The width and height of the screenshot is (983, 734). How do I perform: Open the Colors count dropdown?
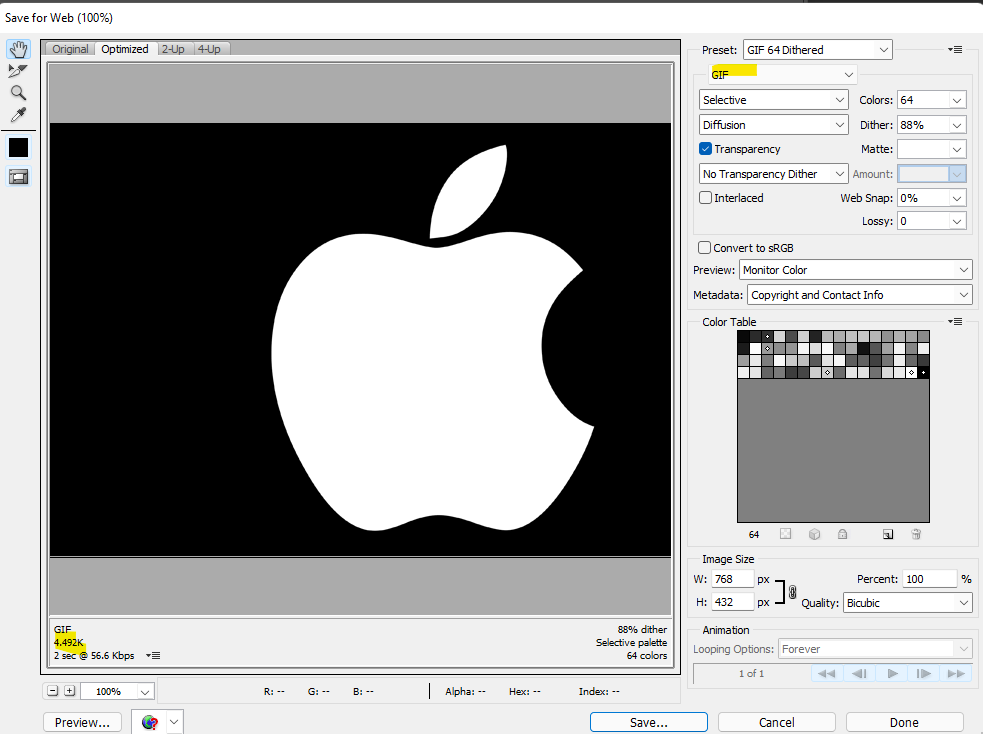957,100
